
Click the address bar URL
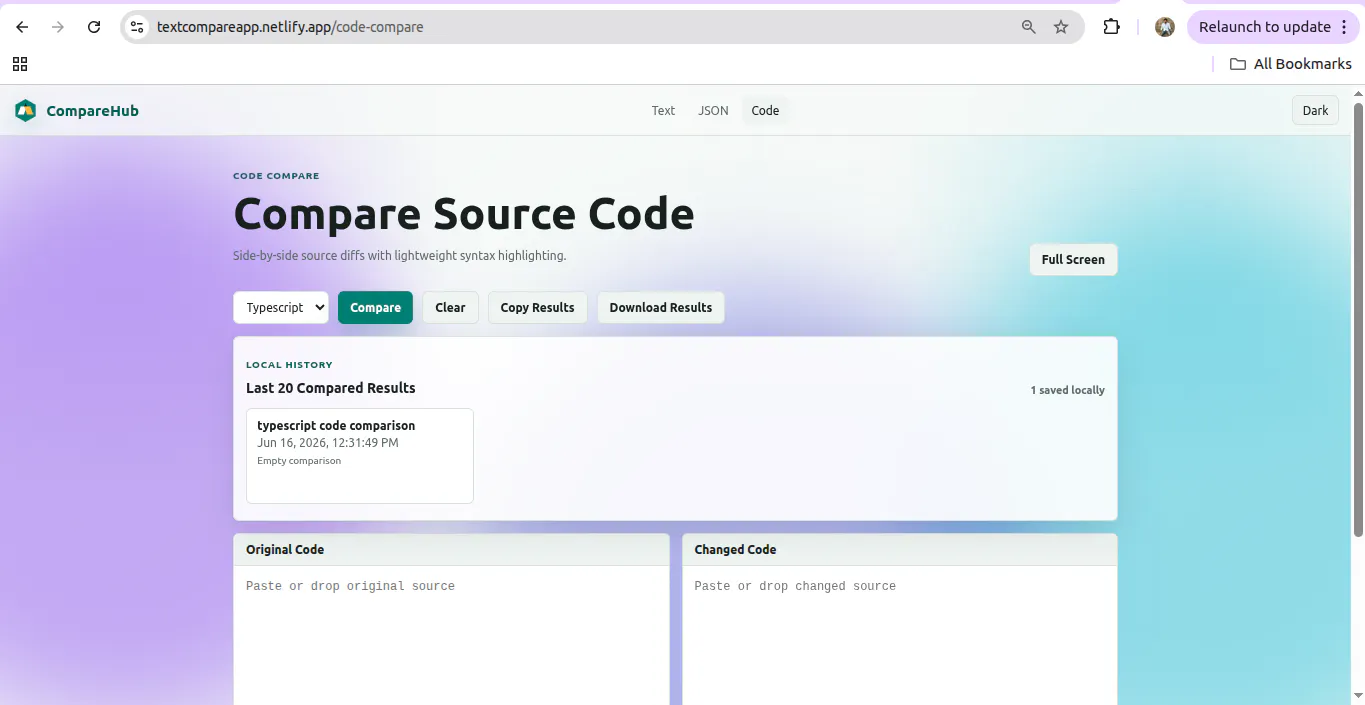click(290, 27)
